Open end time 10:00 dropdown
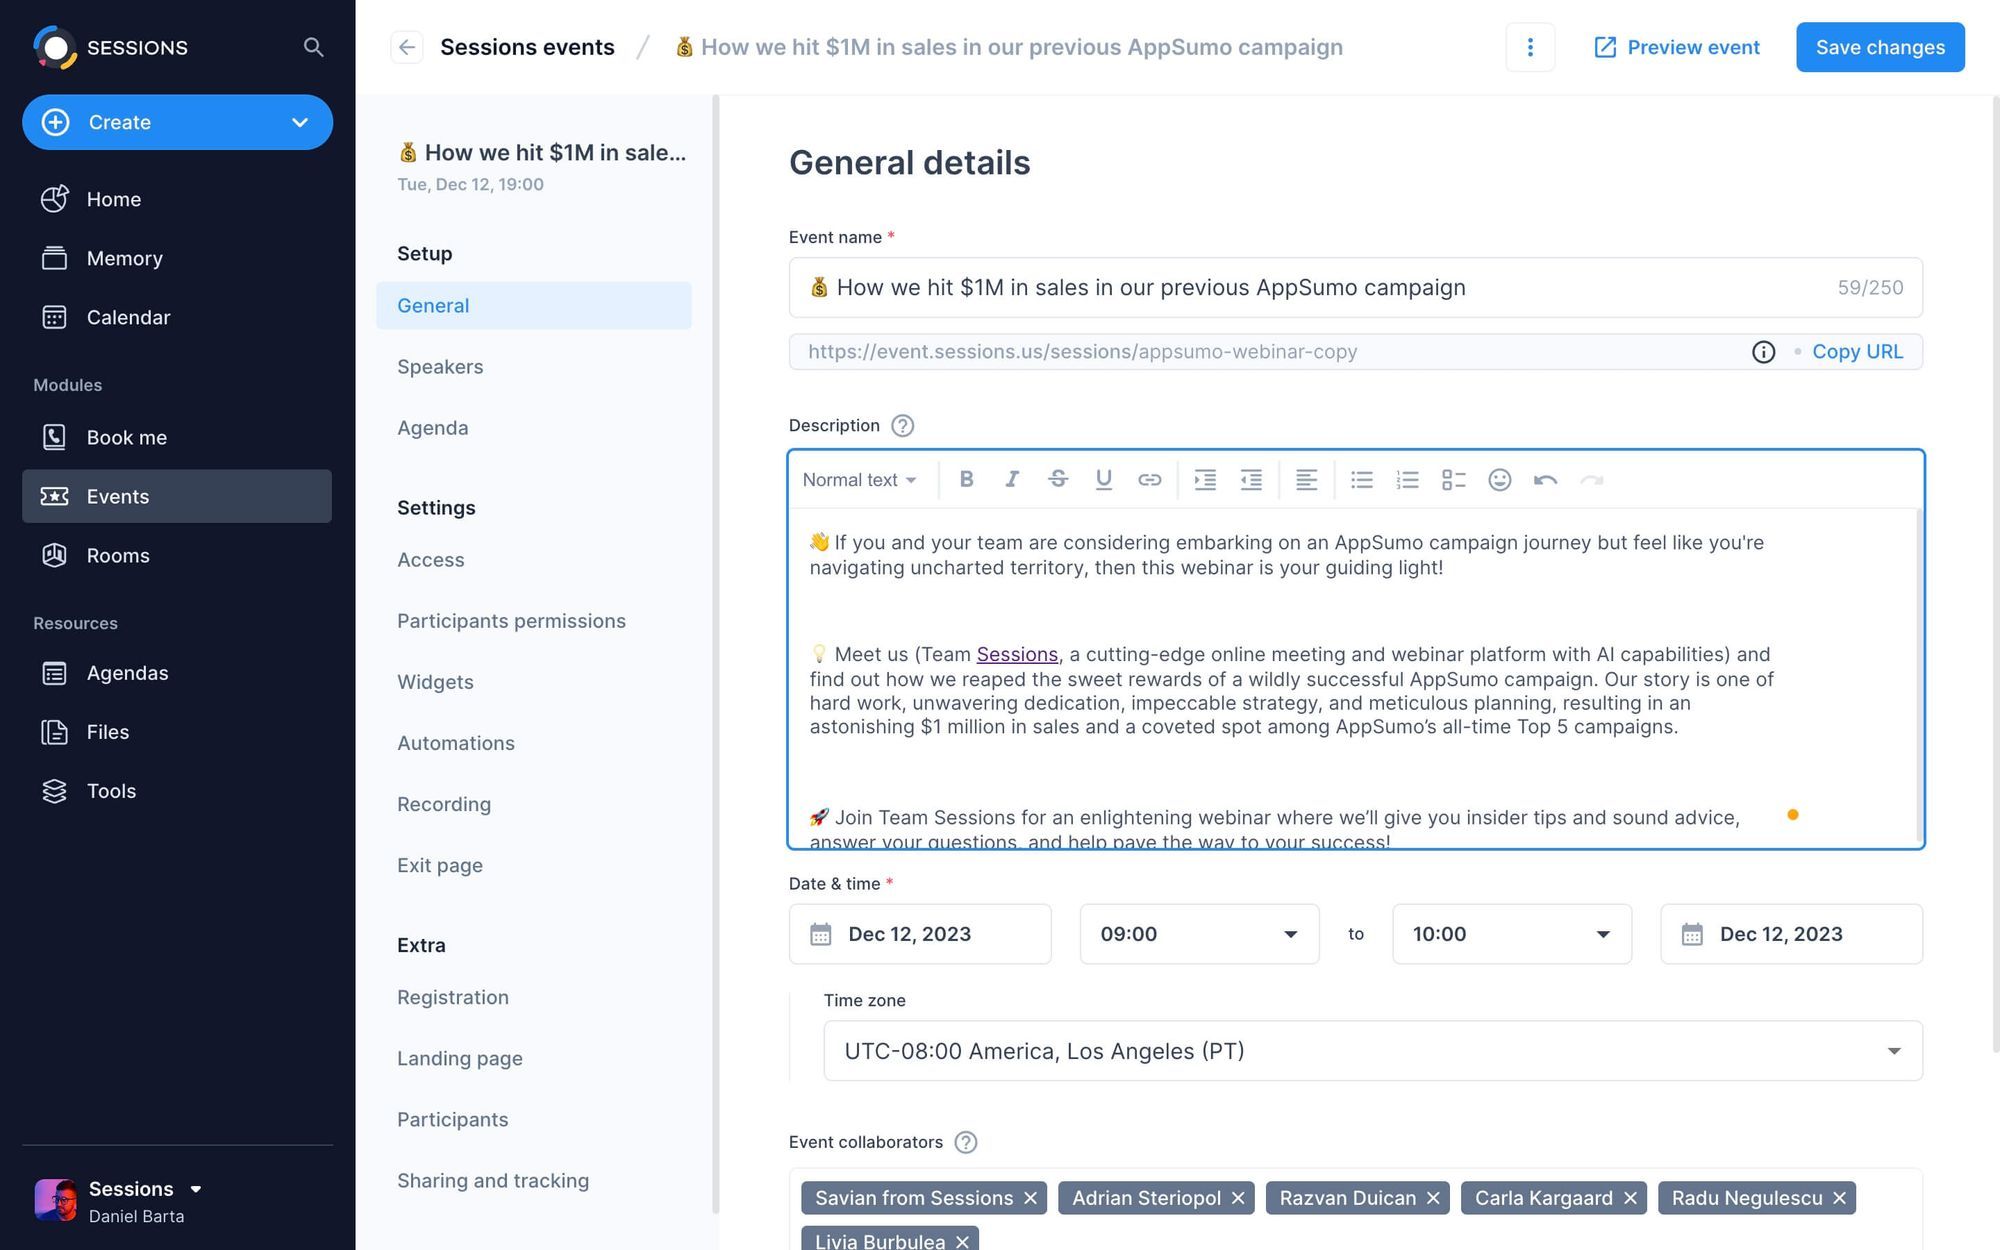Viewport: 2000px width, 1250px height. (x=1512, y=934)
